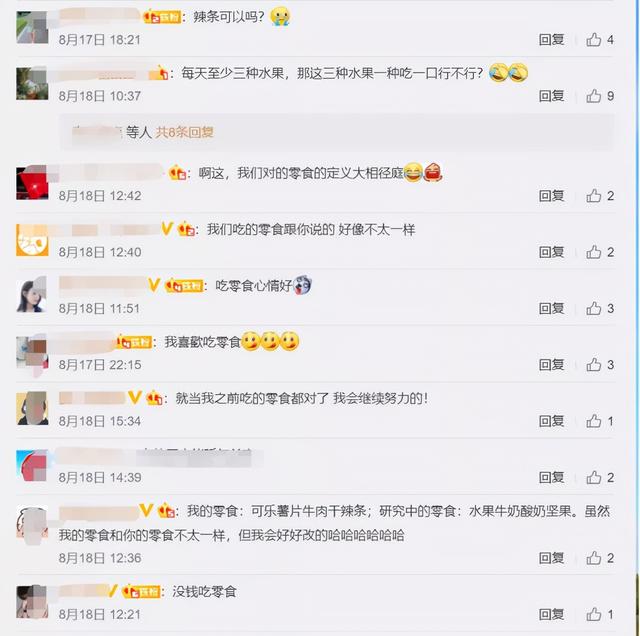Like the 辣条可以吗 comment

[x=599, y=40]
